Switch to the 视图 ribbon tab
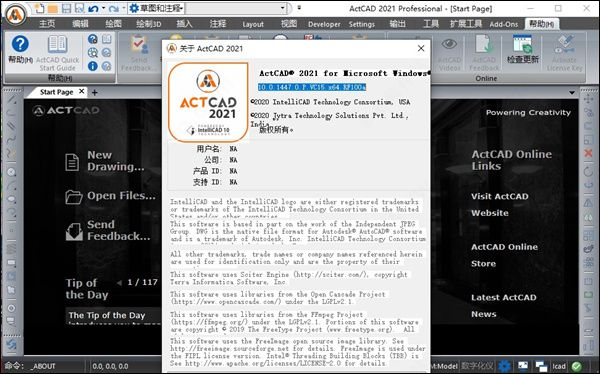The image size is (600, 374). [289, 24]
